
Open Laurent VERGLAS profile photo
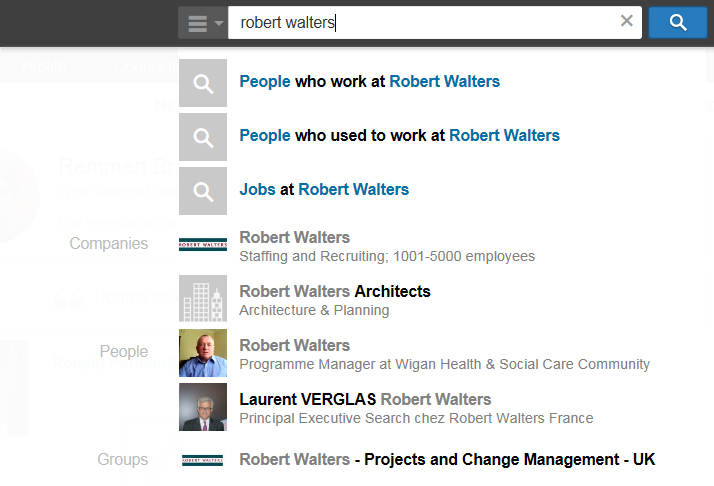(x=203, y=407)
